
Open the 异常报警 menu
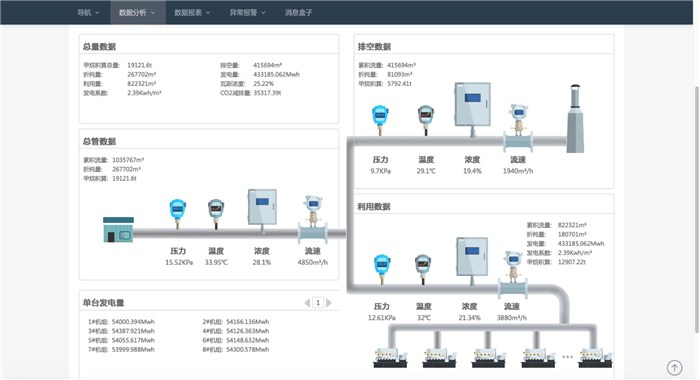pyautogui.click(x=248, y=13)
